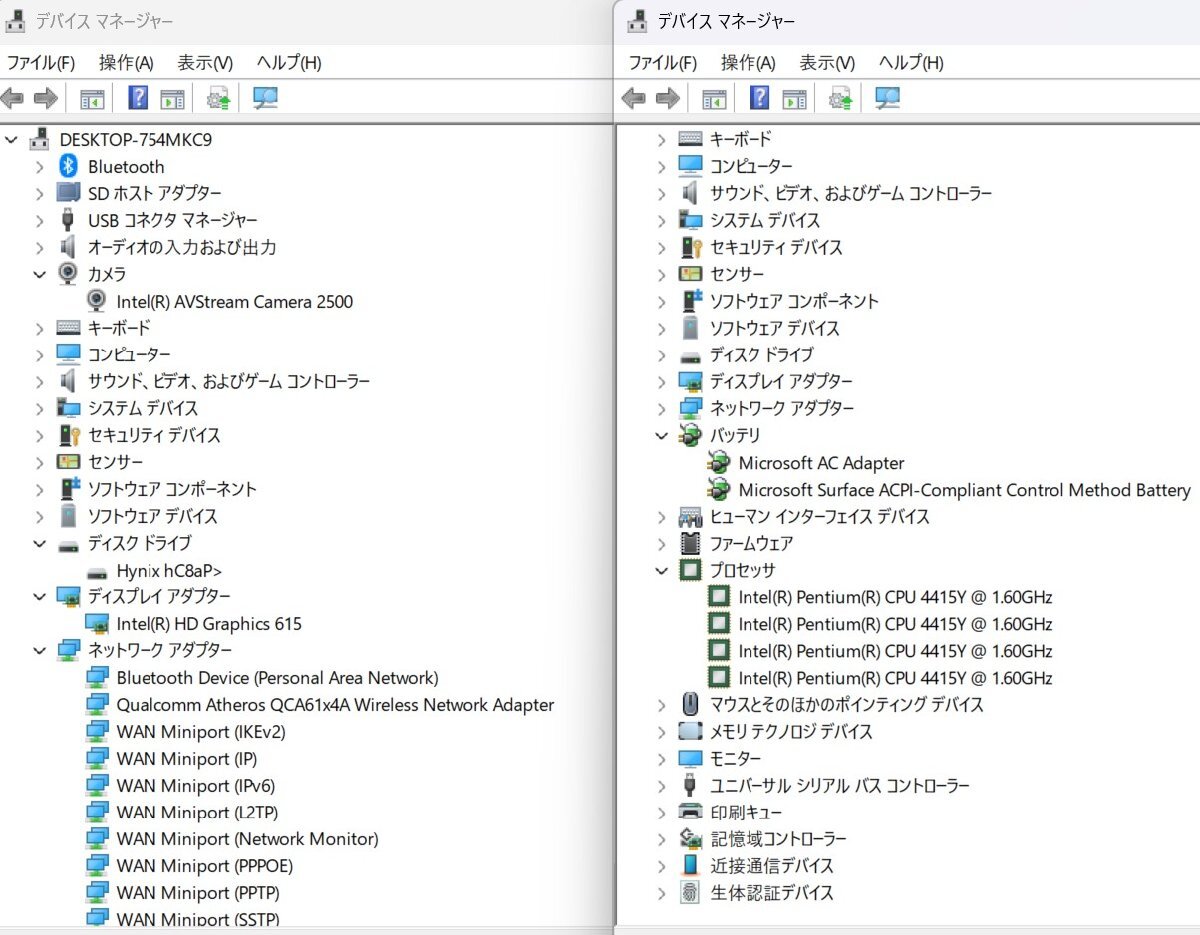The height and width of the screenshot is (935, 1200).
Task: Expand the ヒューマン インターフェイス デバイス category
Action: (661, 516)
